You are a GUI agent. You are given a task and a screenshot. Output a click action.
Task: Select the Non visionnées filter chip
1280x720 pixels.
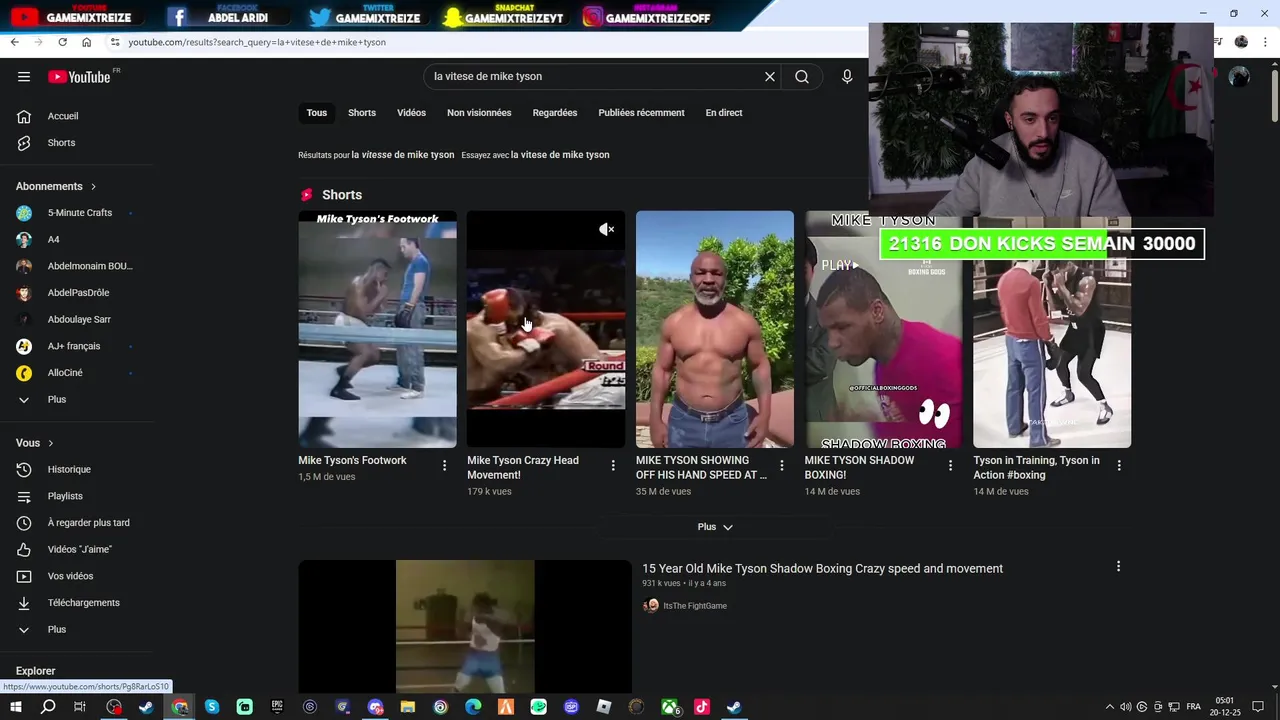479,113
